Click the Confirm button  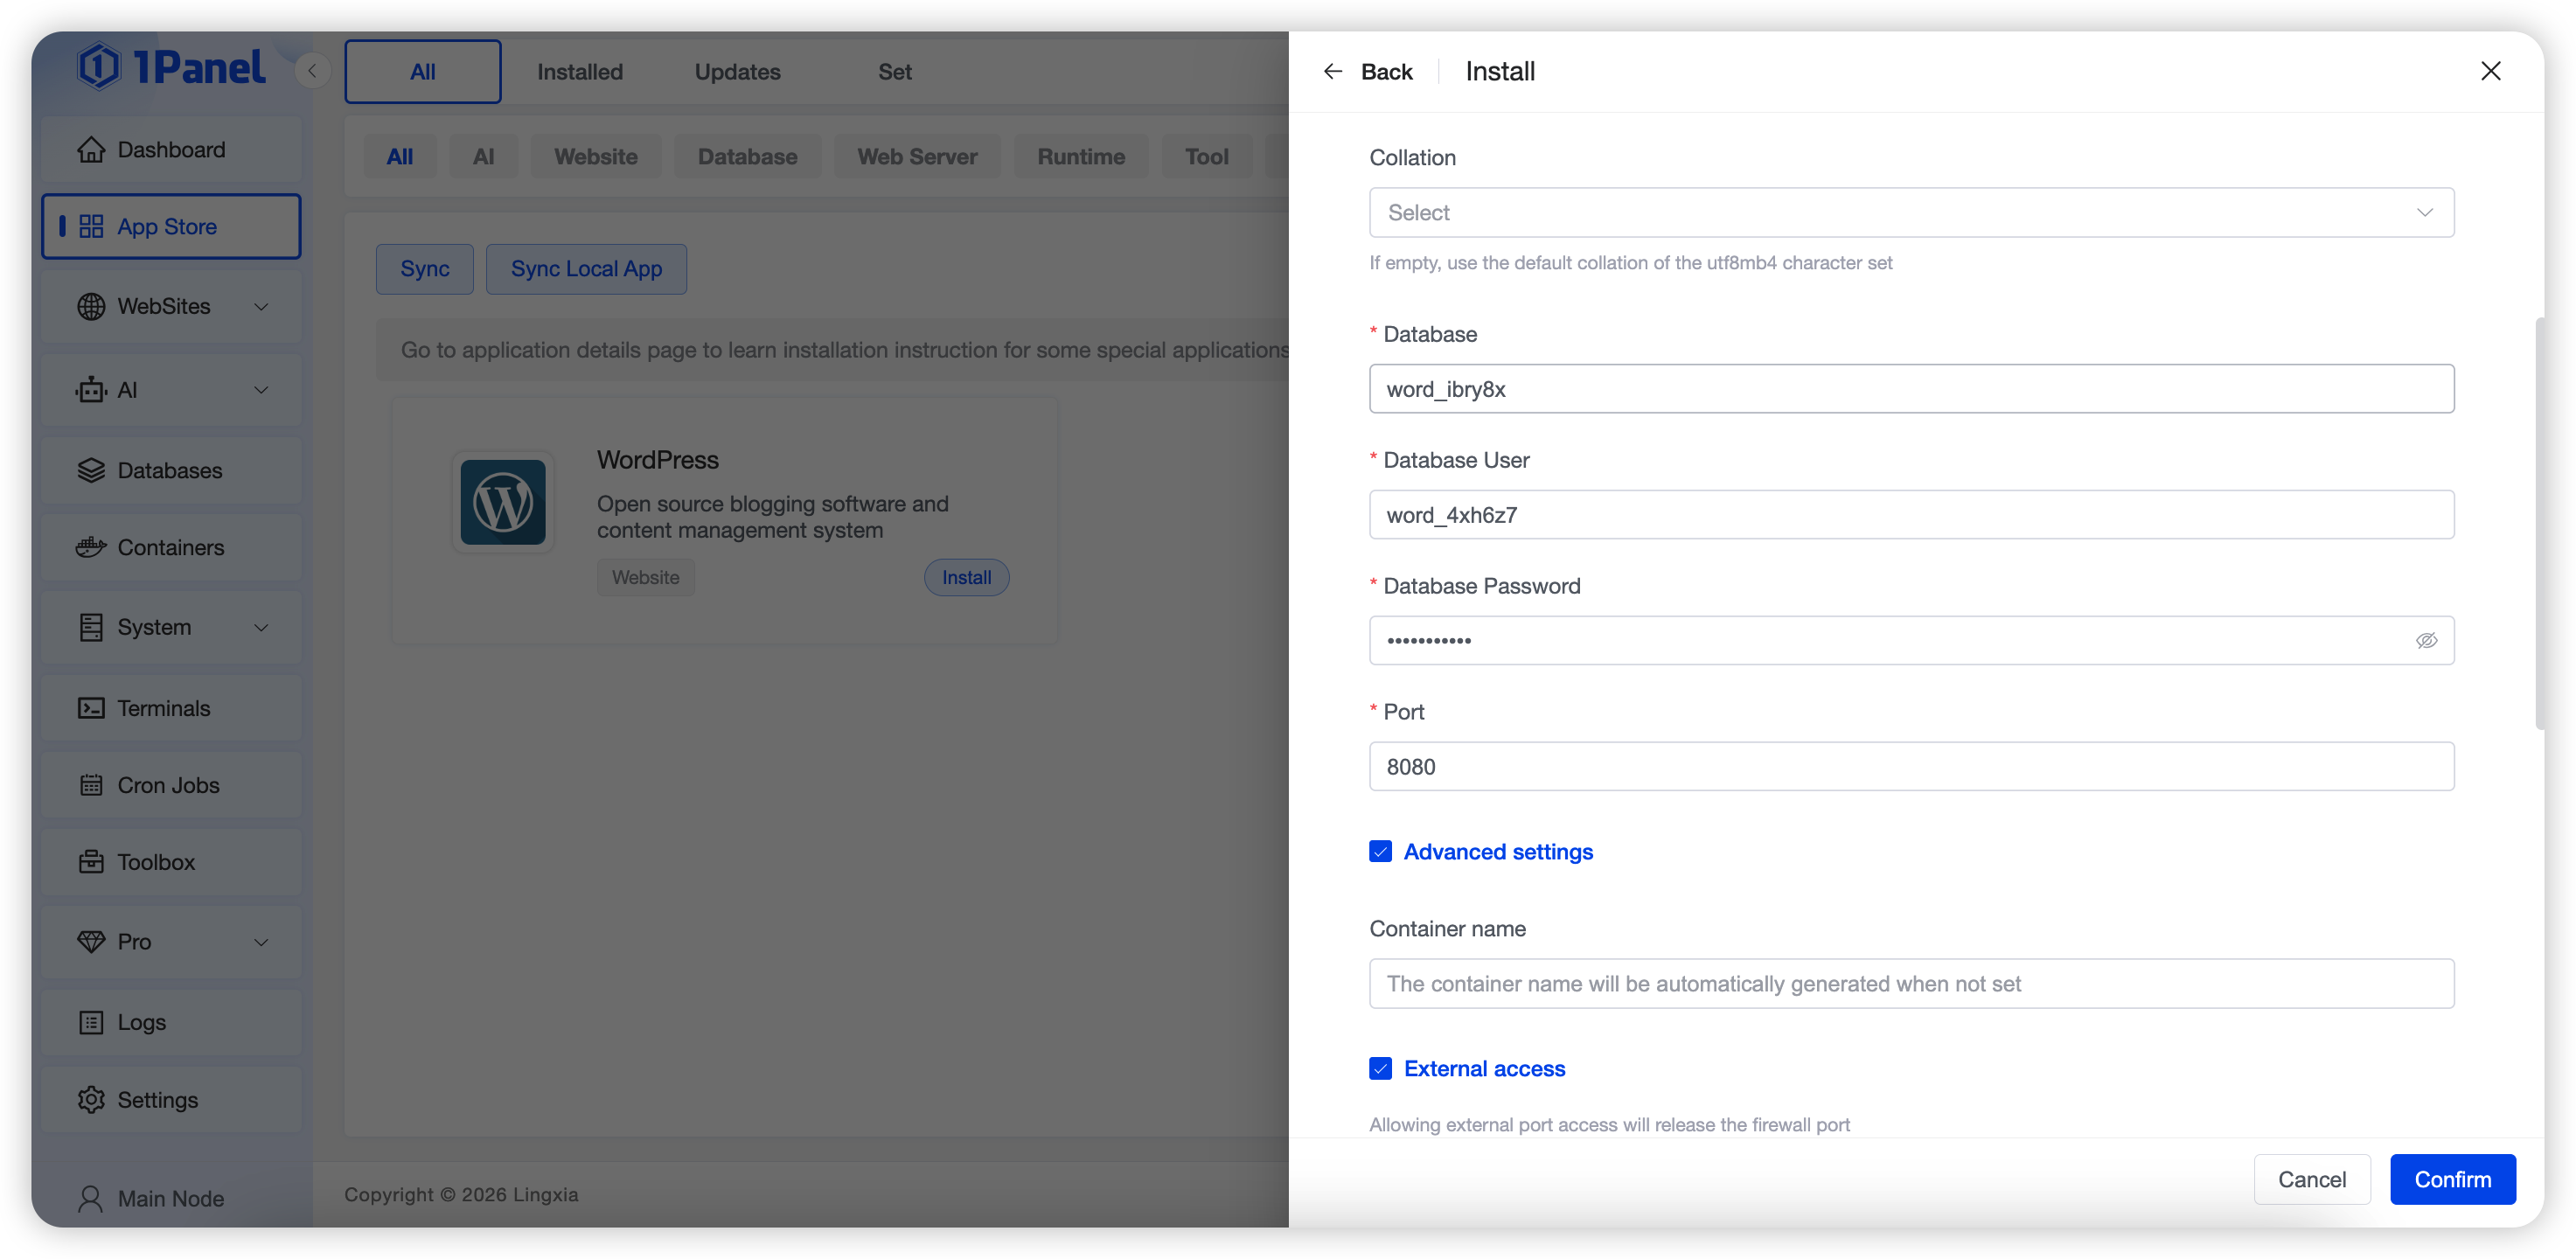tap(2452, 1180)
